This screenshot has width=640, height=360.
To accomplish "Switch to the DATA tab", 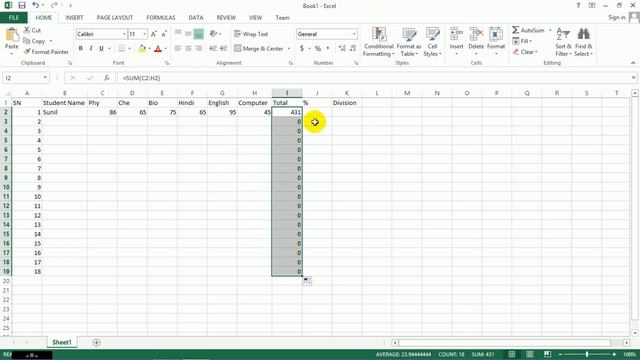I will [196, 18].
